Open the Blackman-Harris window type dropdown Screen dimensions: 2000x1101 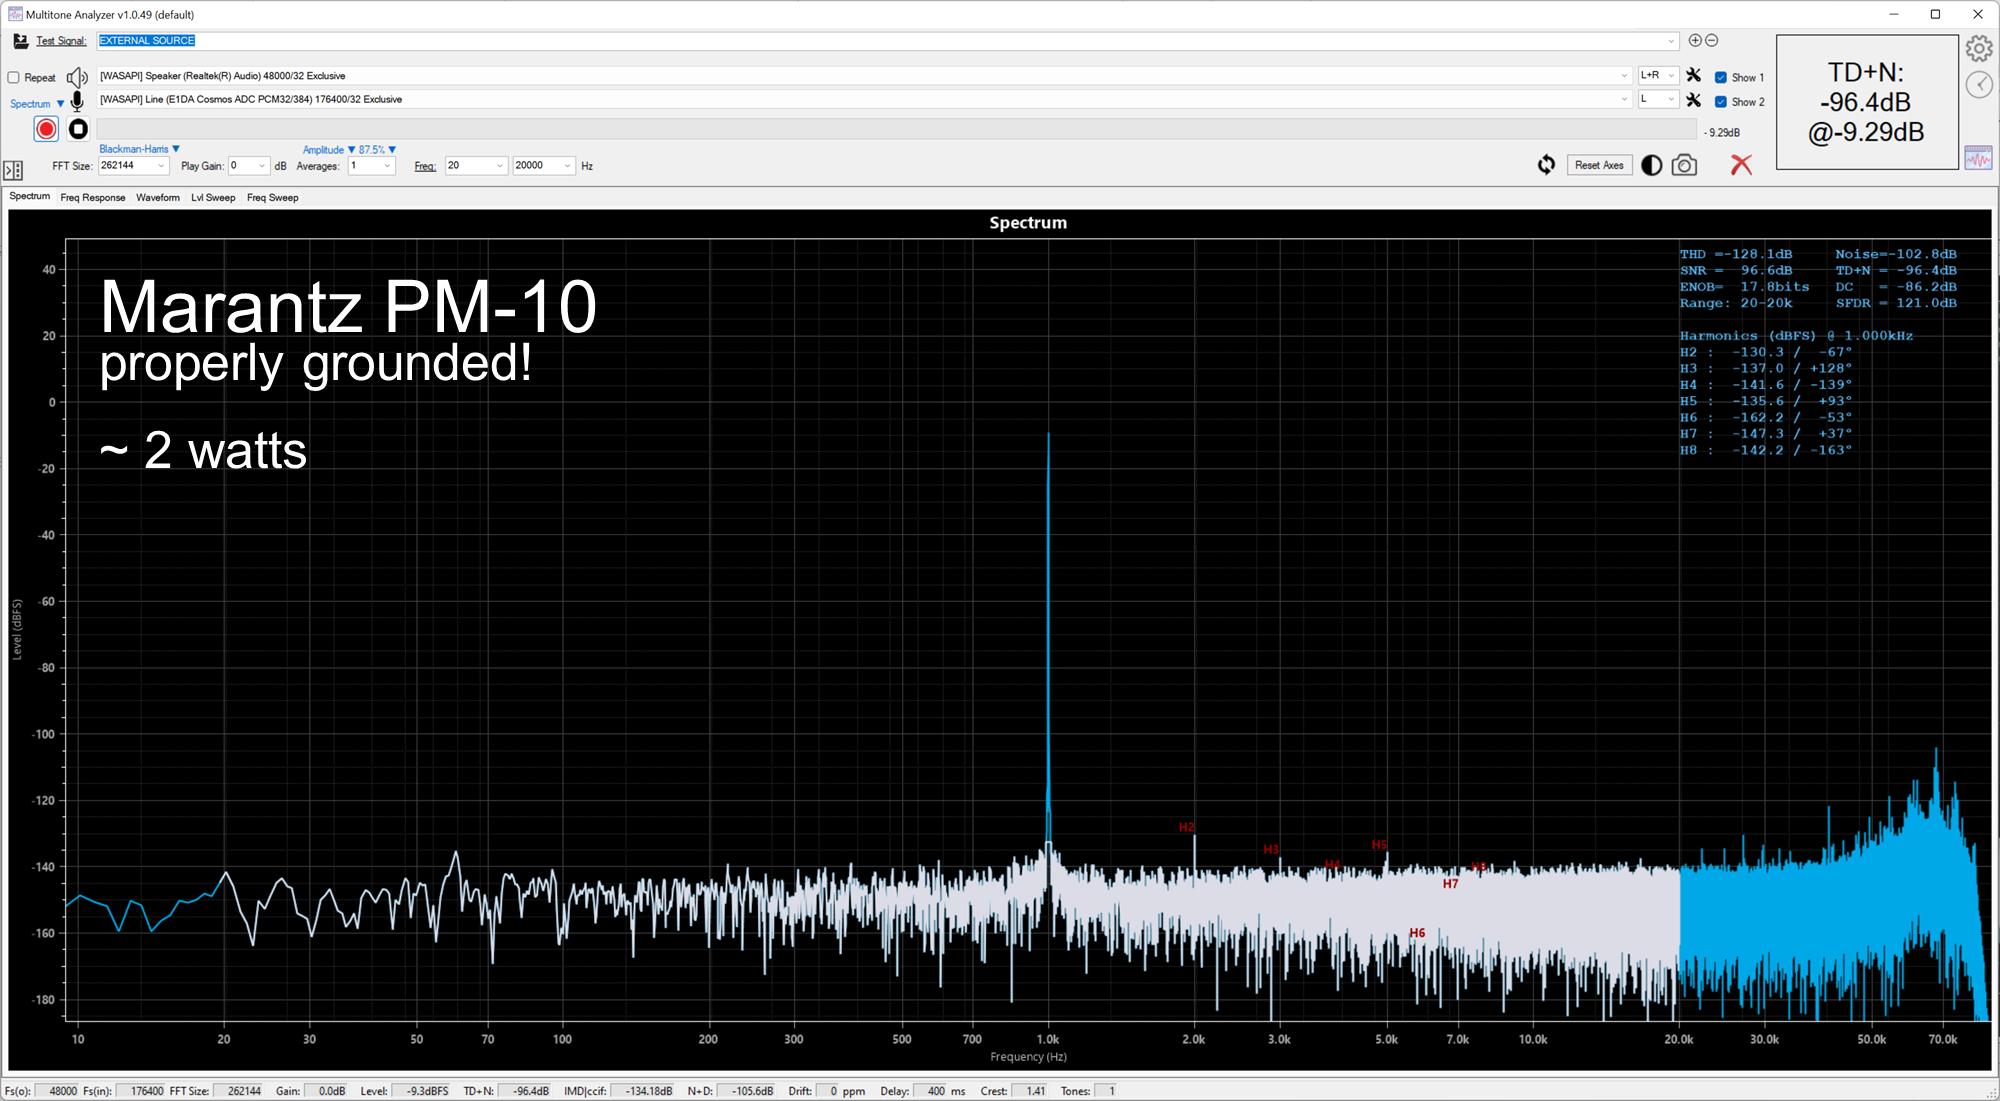(x=139, y=149)
